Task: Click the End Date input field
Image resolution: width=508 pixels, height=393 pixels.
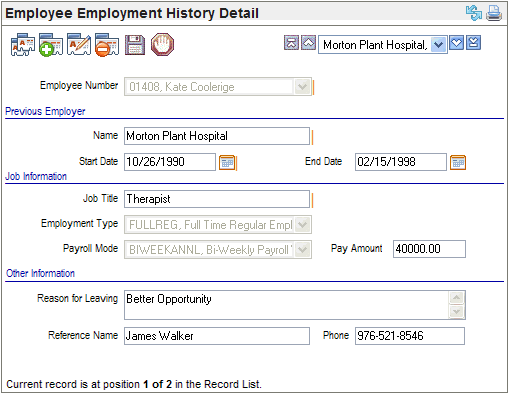Action: click(401, 162)
